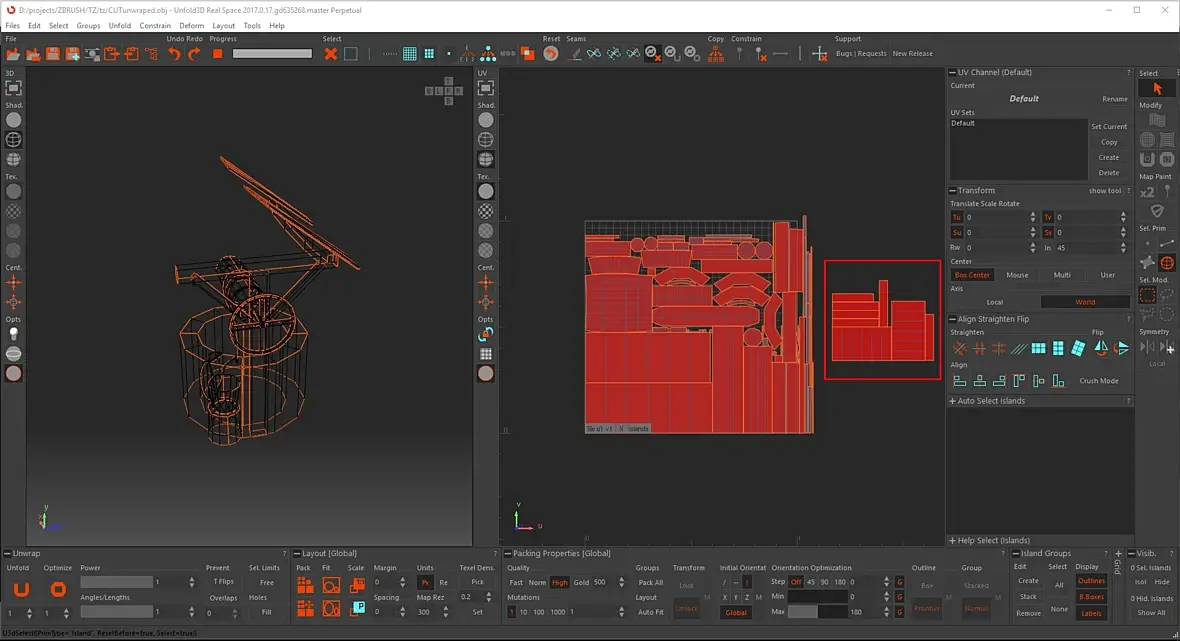Screen dimensions: 1180x641
Task: Click the open file folder icon
Action: click(13, 54)
